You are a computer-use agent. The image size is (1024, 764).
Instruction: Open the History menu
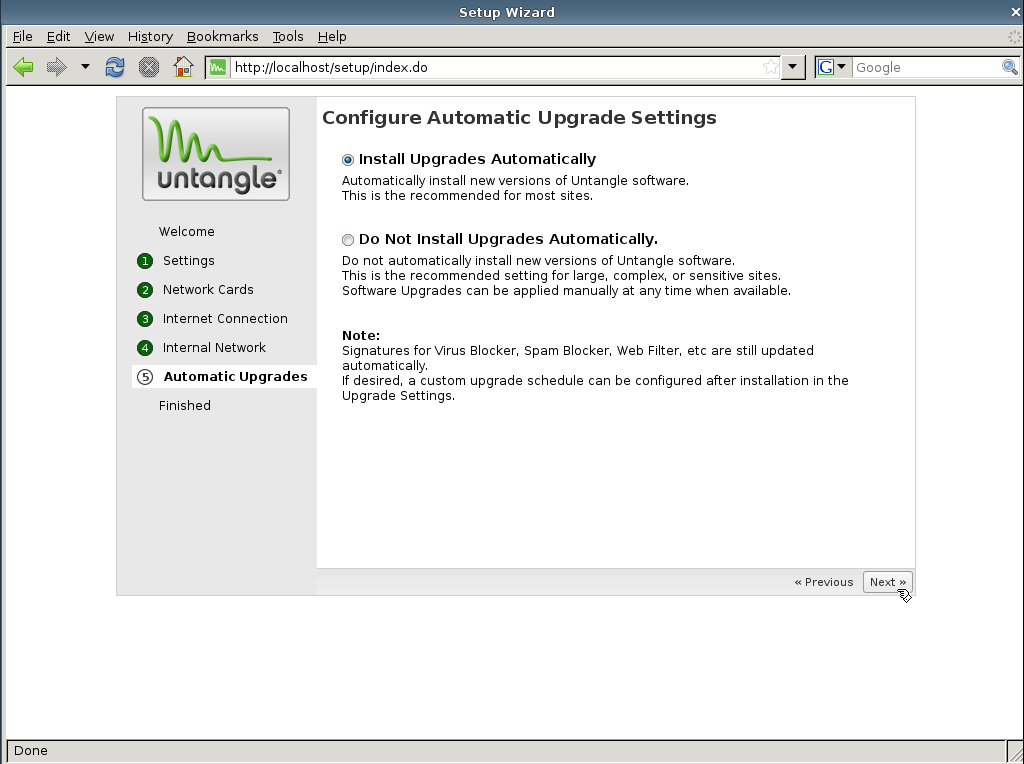(x=150, y=37)
